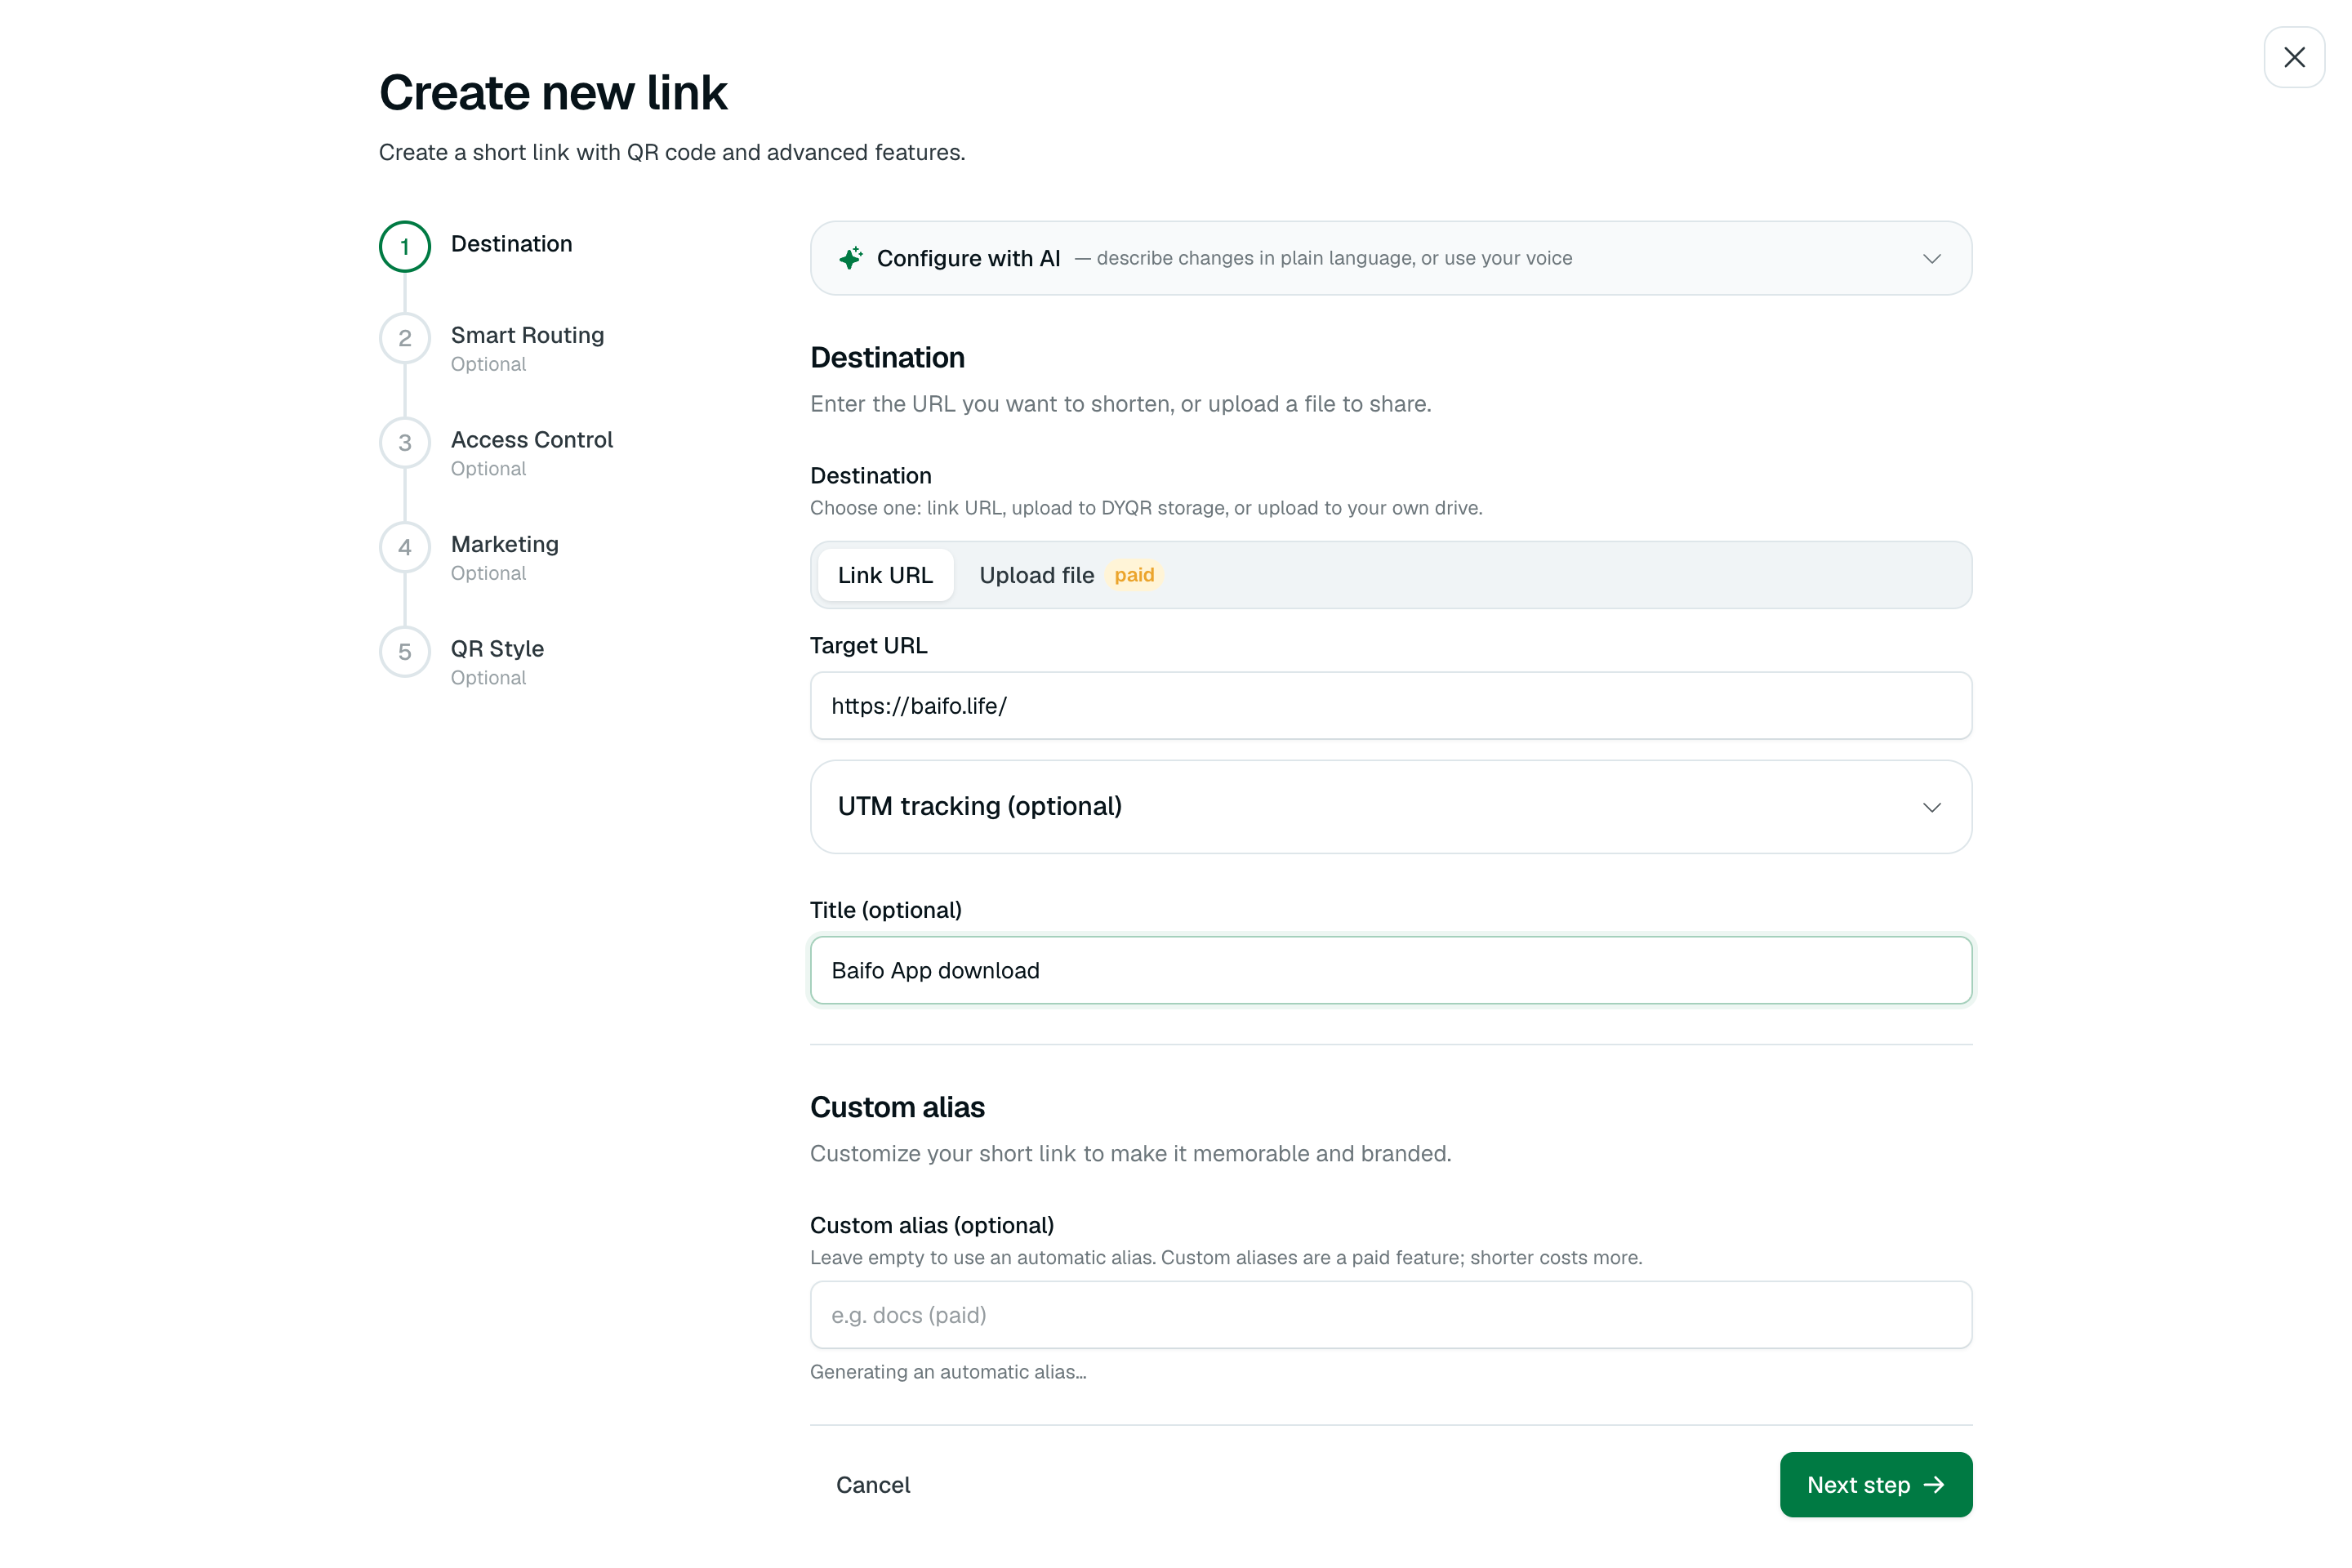2352x1568 pixels.
Task: Click the 'Custom alias (optional)' field label
Action: [932, 1225]
